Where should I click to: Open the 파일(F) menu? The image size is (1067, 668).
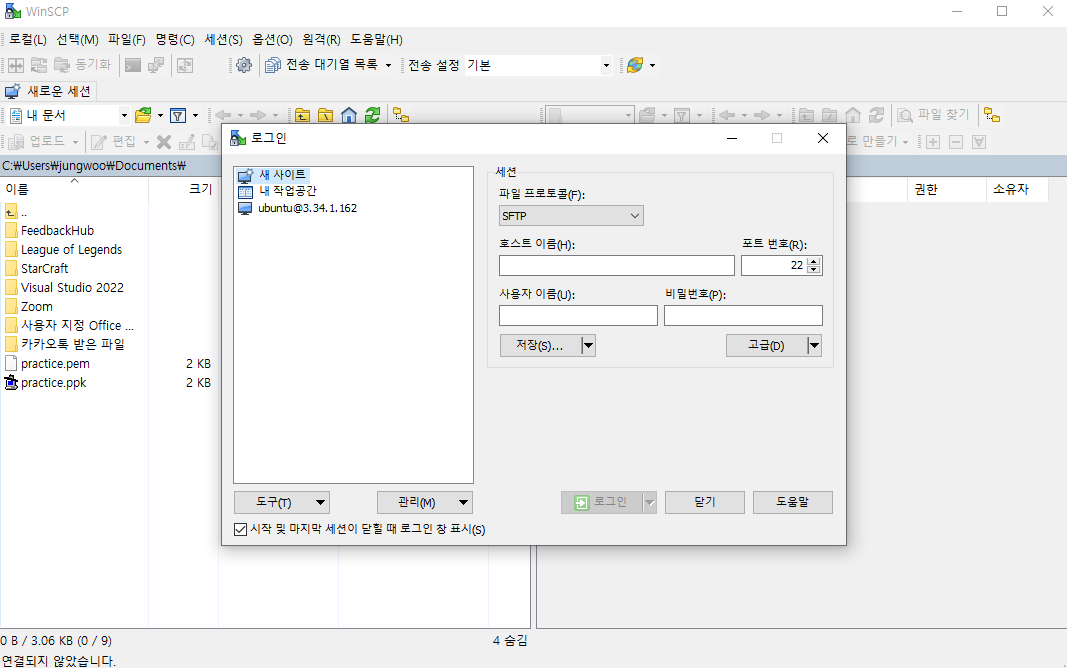pos(127,39)
